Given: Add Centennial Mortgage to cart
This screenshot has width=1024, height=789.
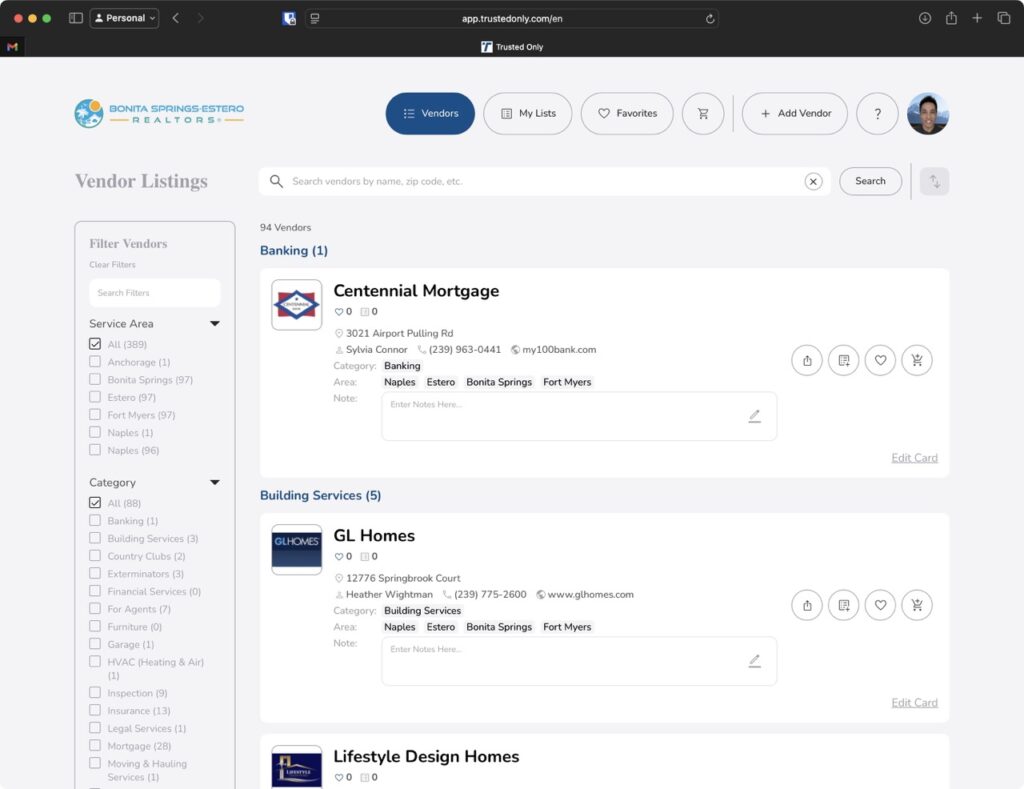Looking at the screenshot, I should pyautogui.click(x=916, y=360).
